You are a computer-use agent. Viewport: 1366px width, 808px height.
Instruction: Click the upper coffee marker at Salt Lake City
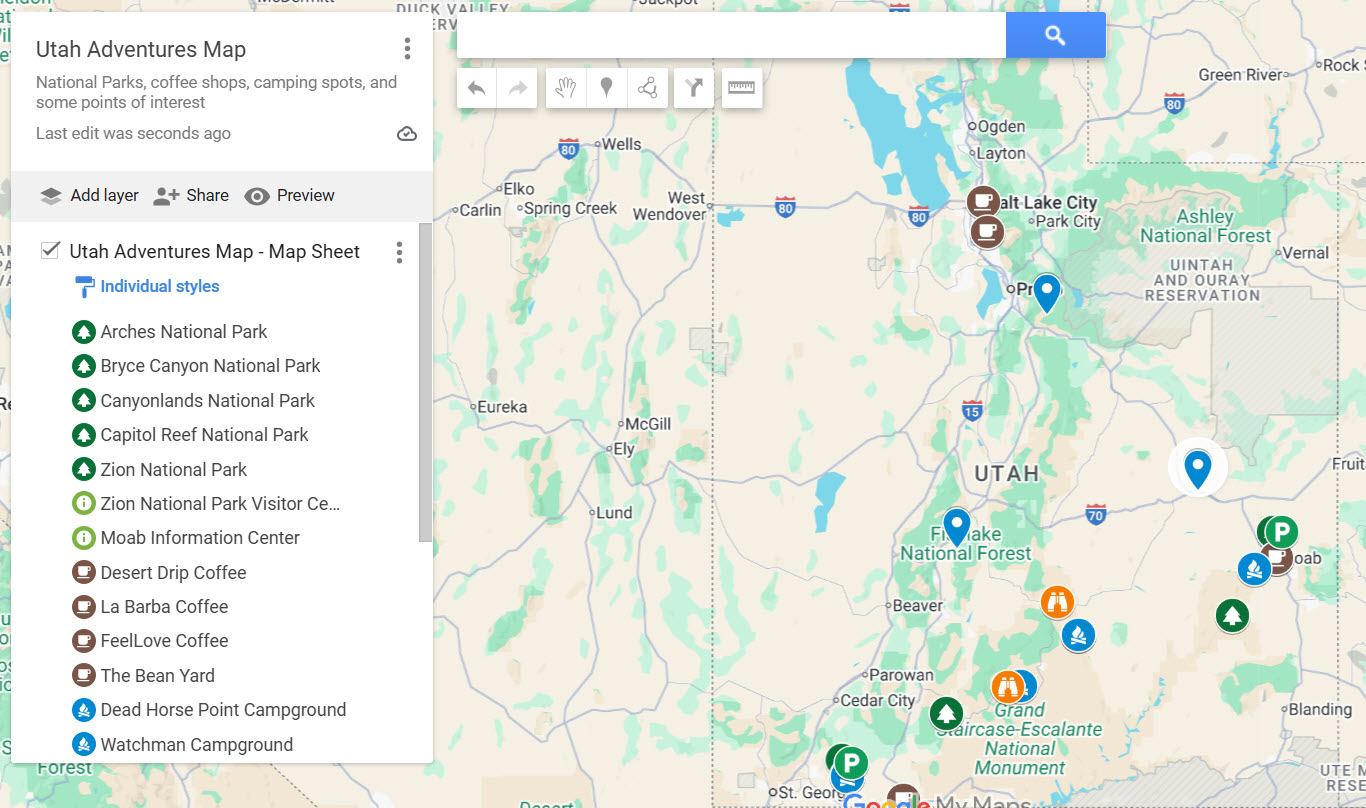[x=983, y=201]
